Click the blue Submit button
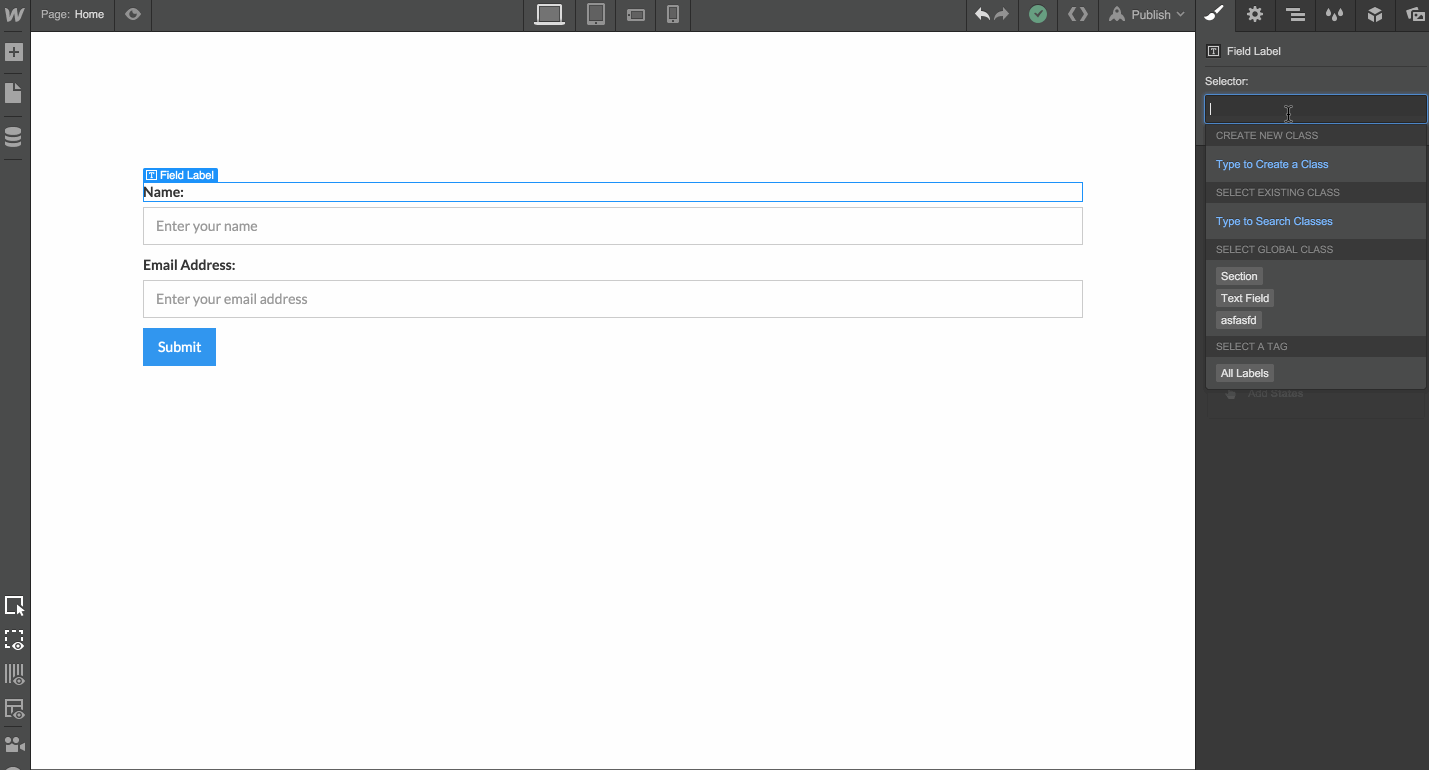The height and width of the screenshot is (770, 1429). point(179,347)
